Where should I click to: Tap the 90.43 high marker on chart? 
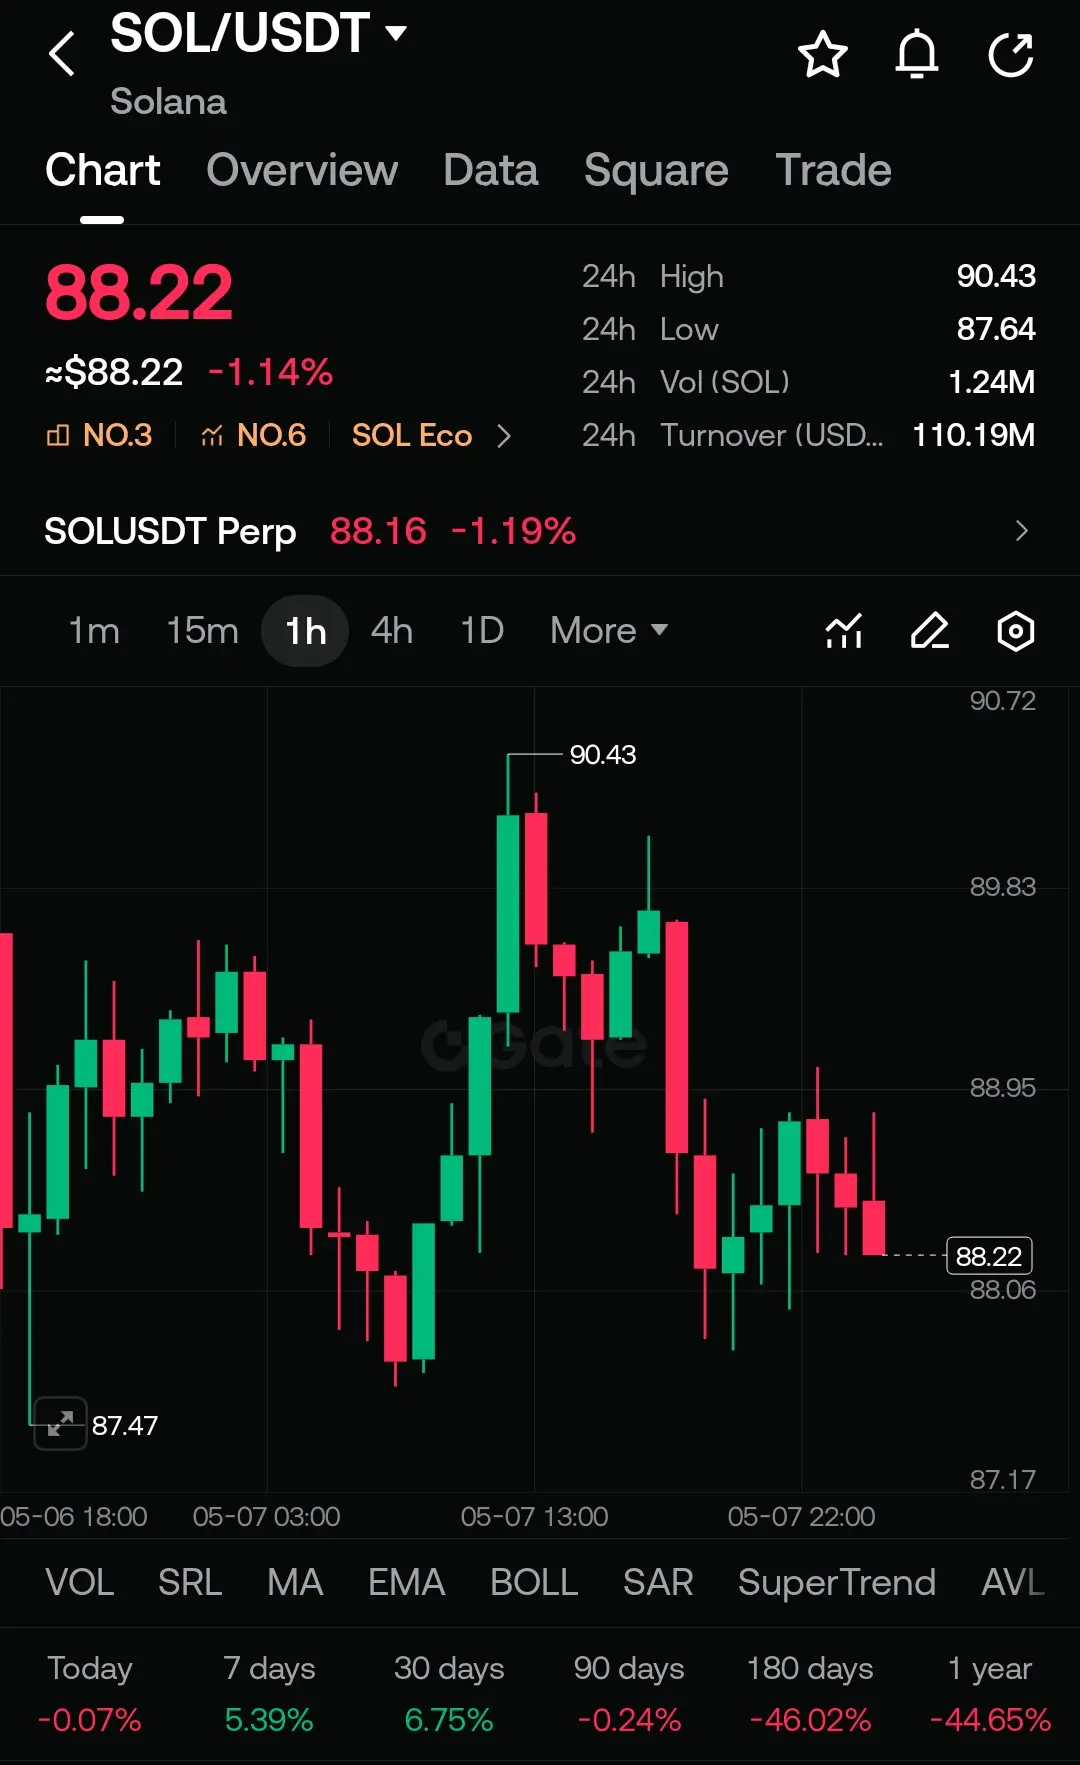click(x=603, y=754)
